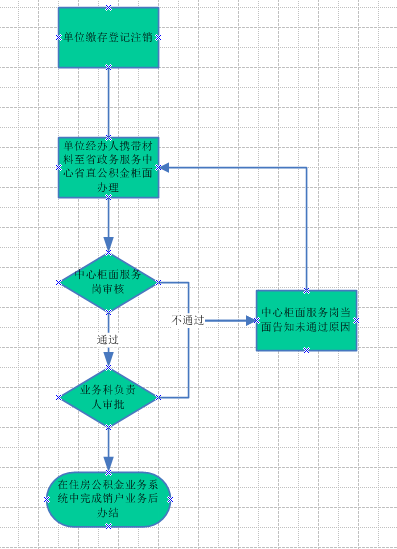Select the 中心柜面服务岗当面告知未通过原因 box
Image resolution: width=397 pixels, height=549 pixels.
[306, 320]
